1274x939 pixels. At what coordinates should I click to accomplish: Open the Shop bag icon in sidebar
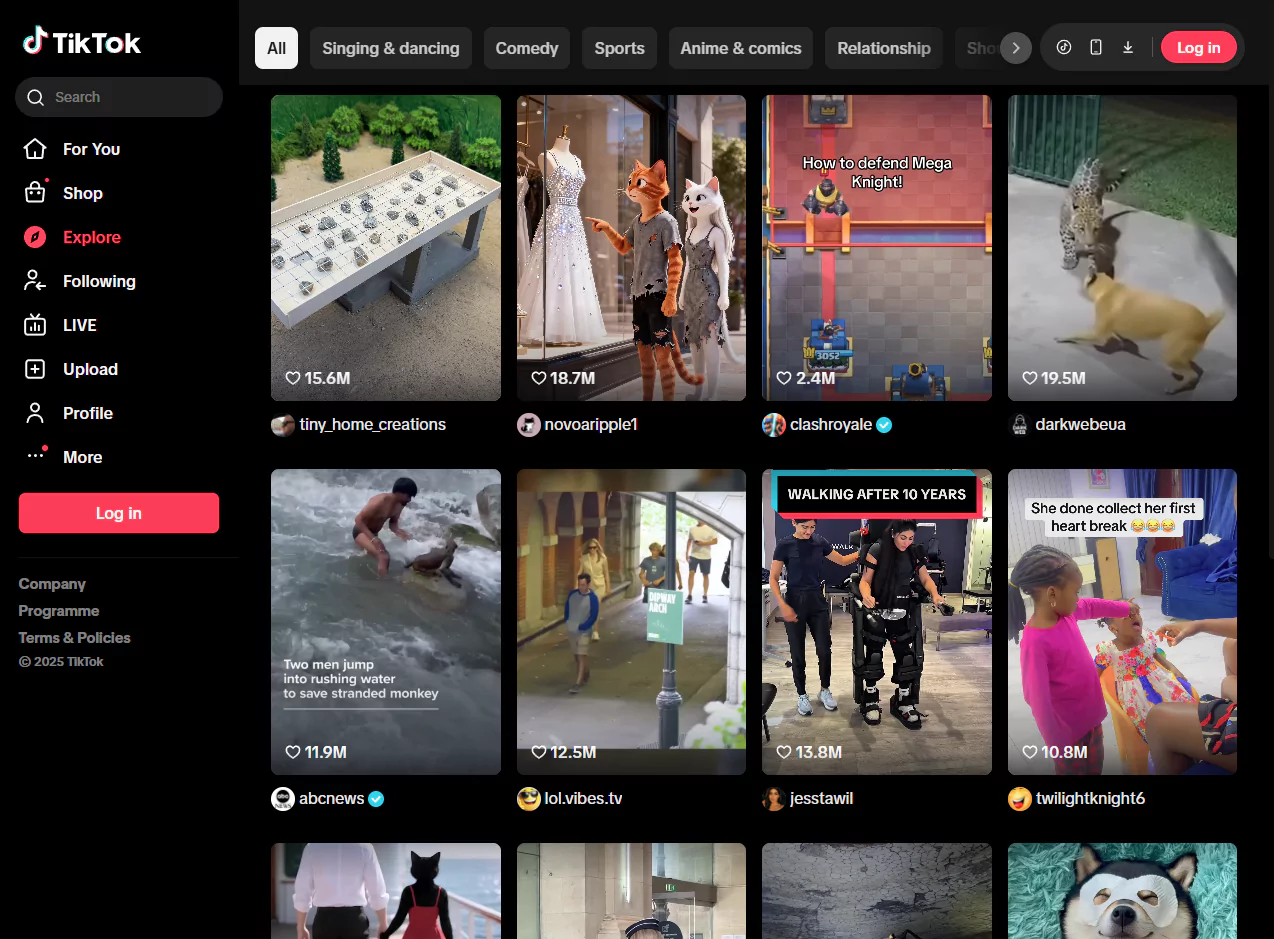[x=35, y=193]
